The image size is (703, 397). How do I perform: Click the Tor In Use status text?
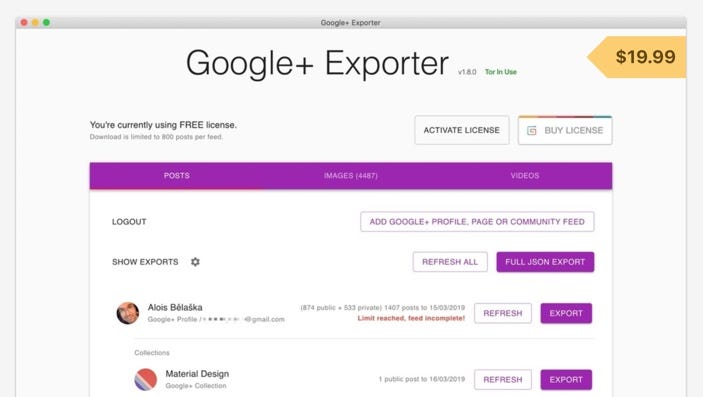501,72
